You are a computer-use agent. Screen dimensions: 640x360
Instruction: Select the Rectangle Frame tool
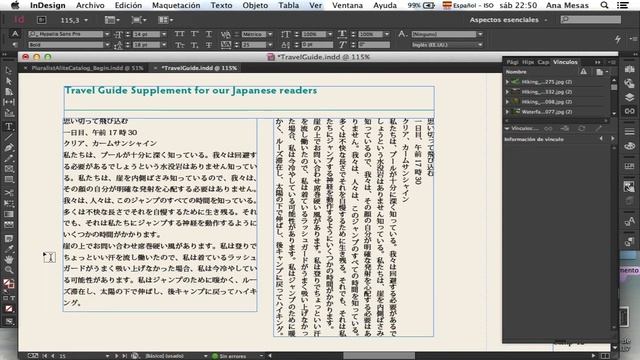pos(9,169)
